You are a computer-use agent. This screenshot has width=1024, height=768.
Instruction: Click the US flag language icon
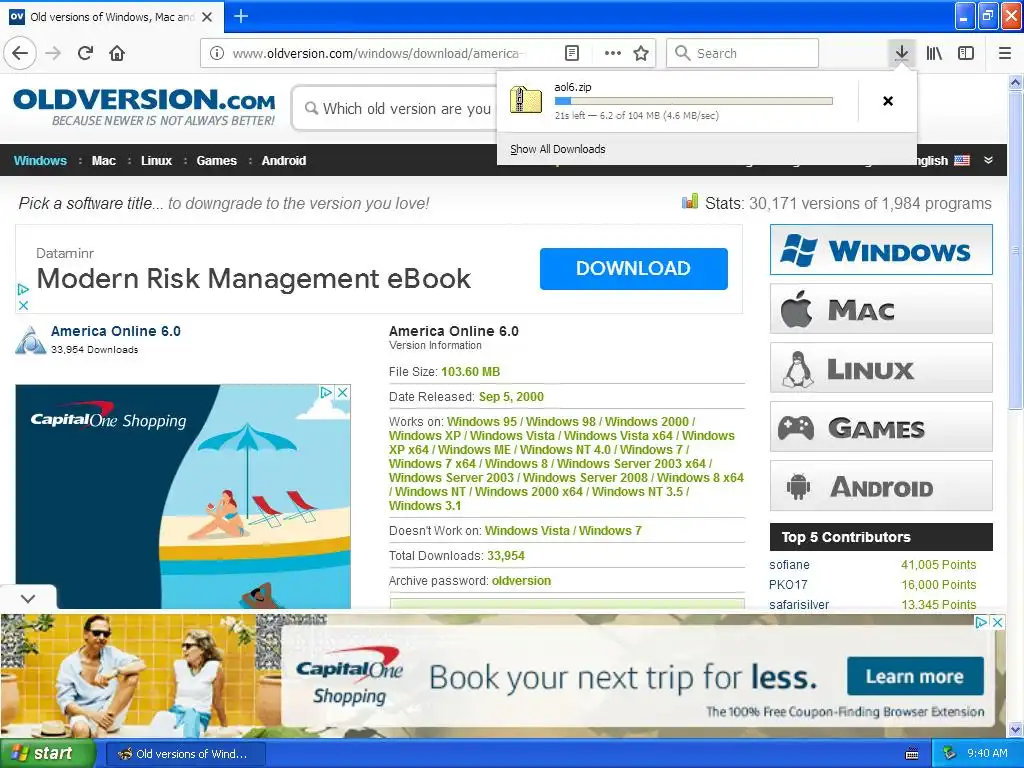(961, 160)
